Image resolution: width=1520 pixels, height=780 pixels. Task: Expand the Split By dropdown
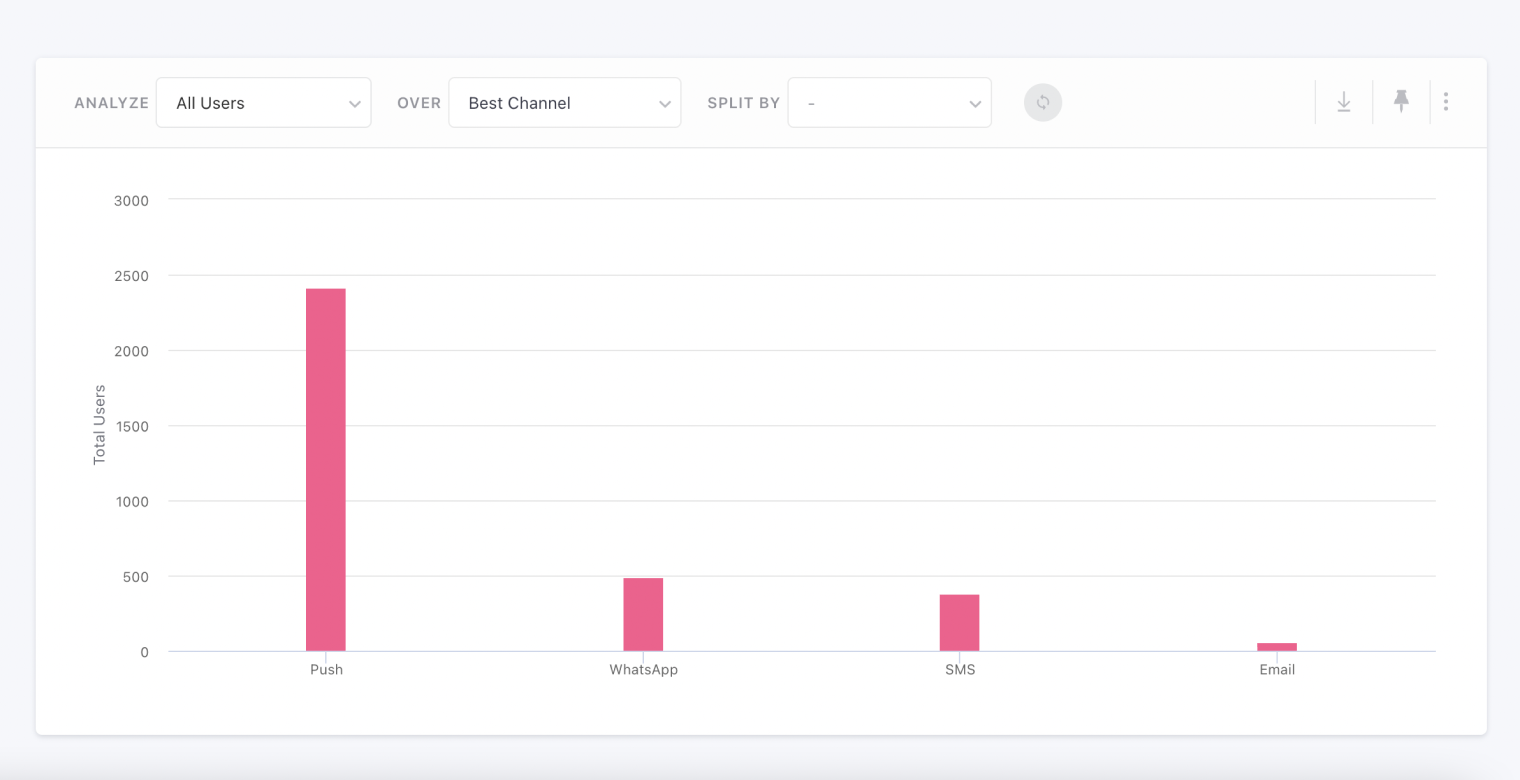888,103
